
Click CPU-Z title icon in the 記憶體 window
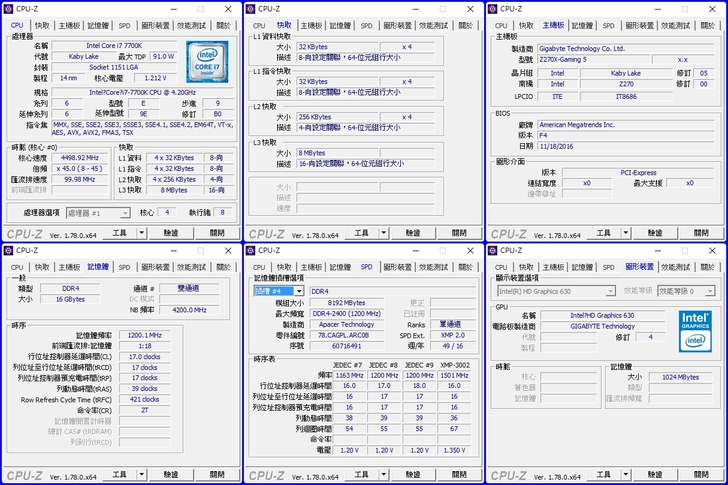point(8,251)
